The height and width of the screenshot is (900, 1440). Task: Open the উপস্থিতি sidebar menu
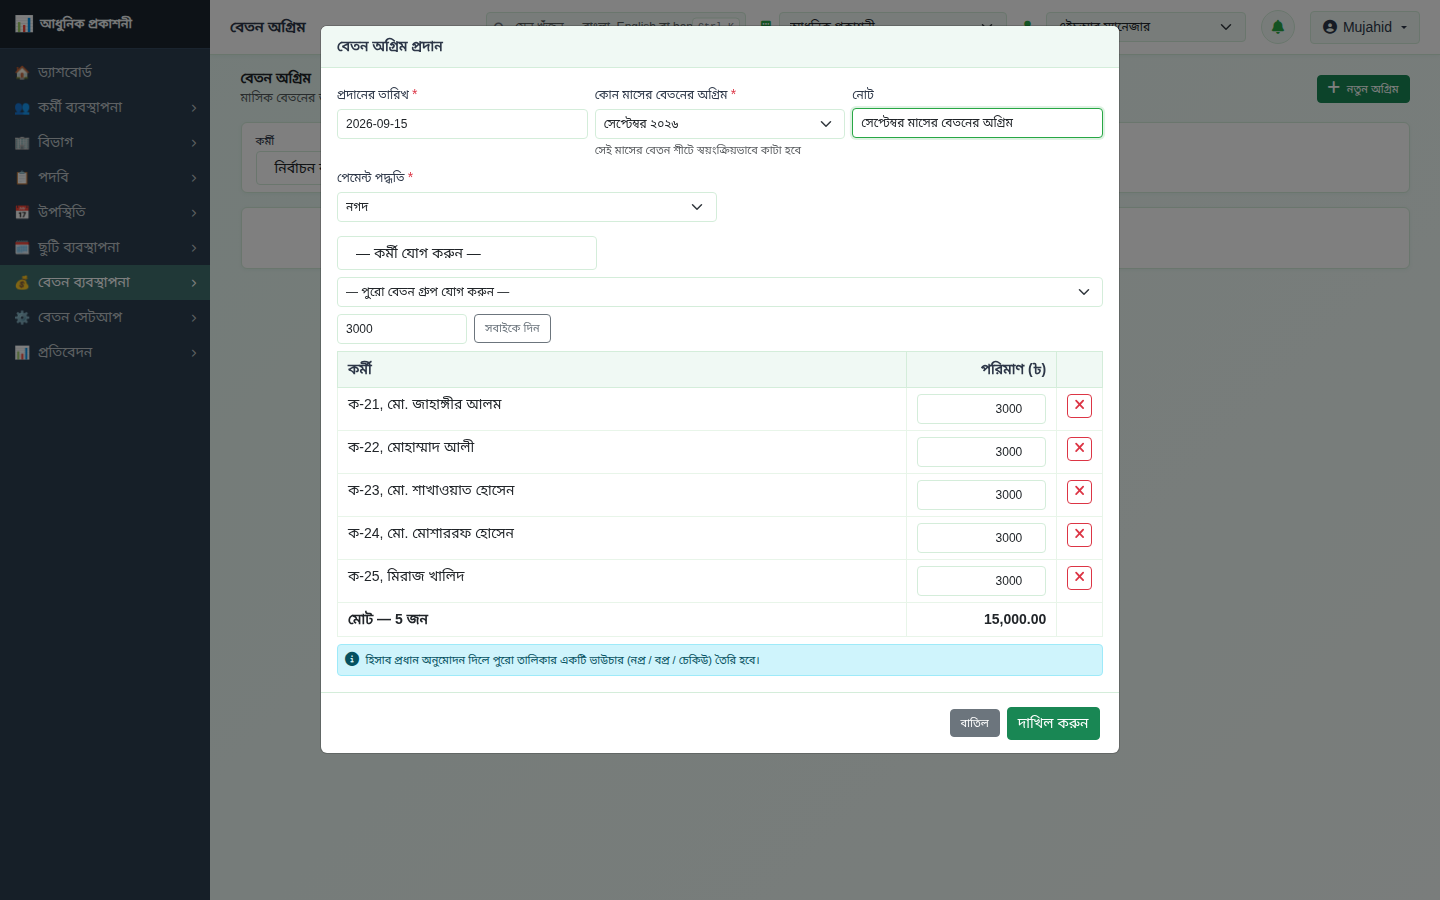pyautogui.click(x=105, y=212)
